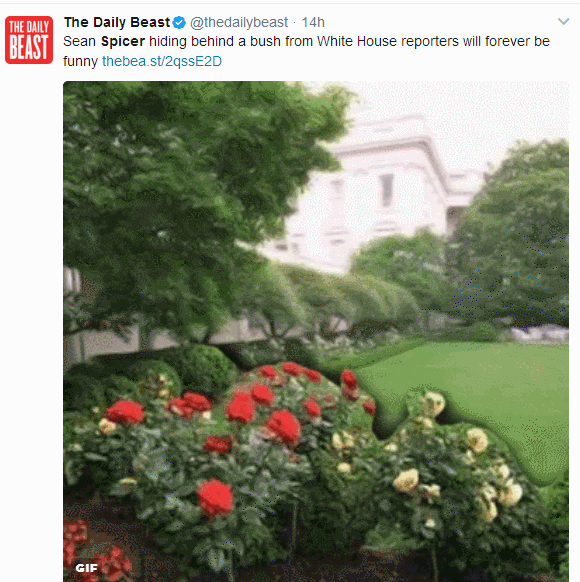The width and height of the screenshot is (580, 582).
Task: Click the word BEAST in red logo
Action: coord(29,47)
